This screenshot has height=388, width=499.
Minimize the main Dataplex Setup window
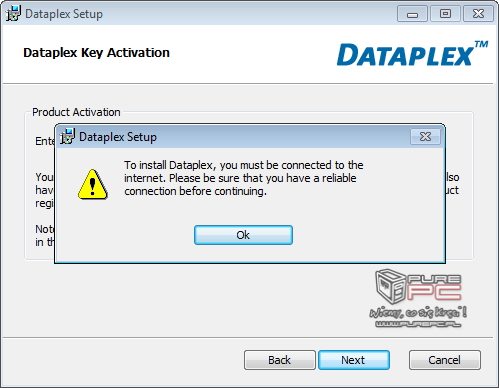pos(412,14)
